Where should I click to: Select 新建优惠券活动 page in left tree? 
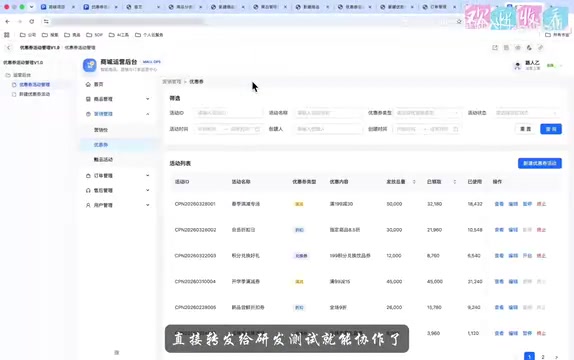(34, 94)
